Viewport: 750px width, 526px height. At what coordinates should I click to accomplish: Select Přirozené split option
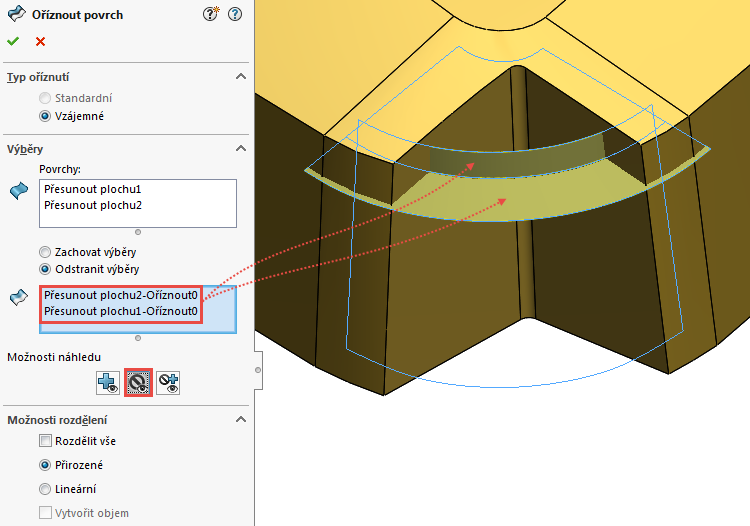[45, 465]
